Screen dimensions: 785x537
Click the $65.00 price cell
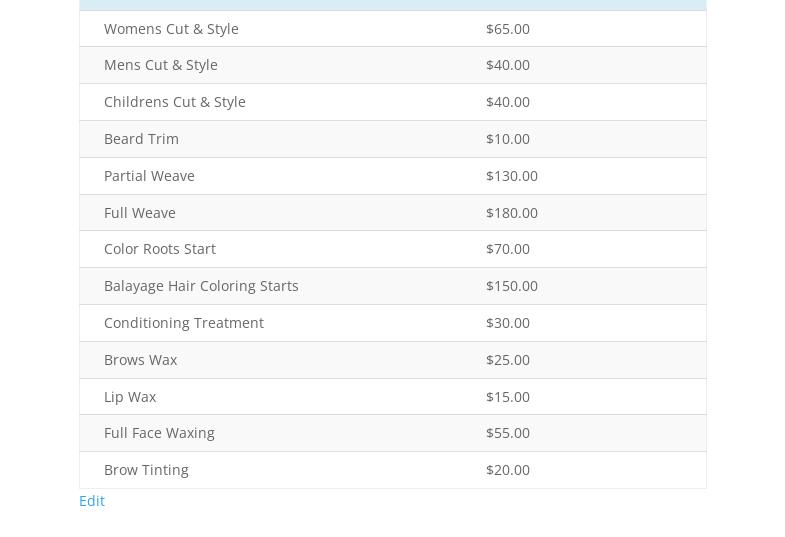tap(508, 29)
